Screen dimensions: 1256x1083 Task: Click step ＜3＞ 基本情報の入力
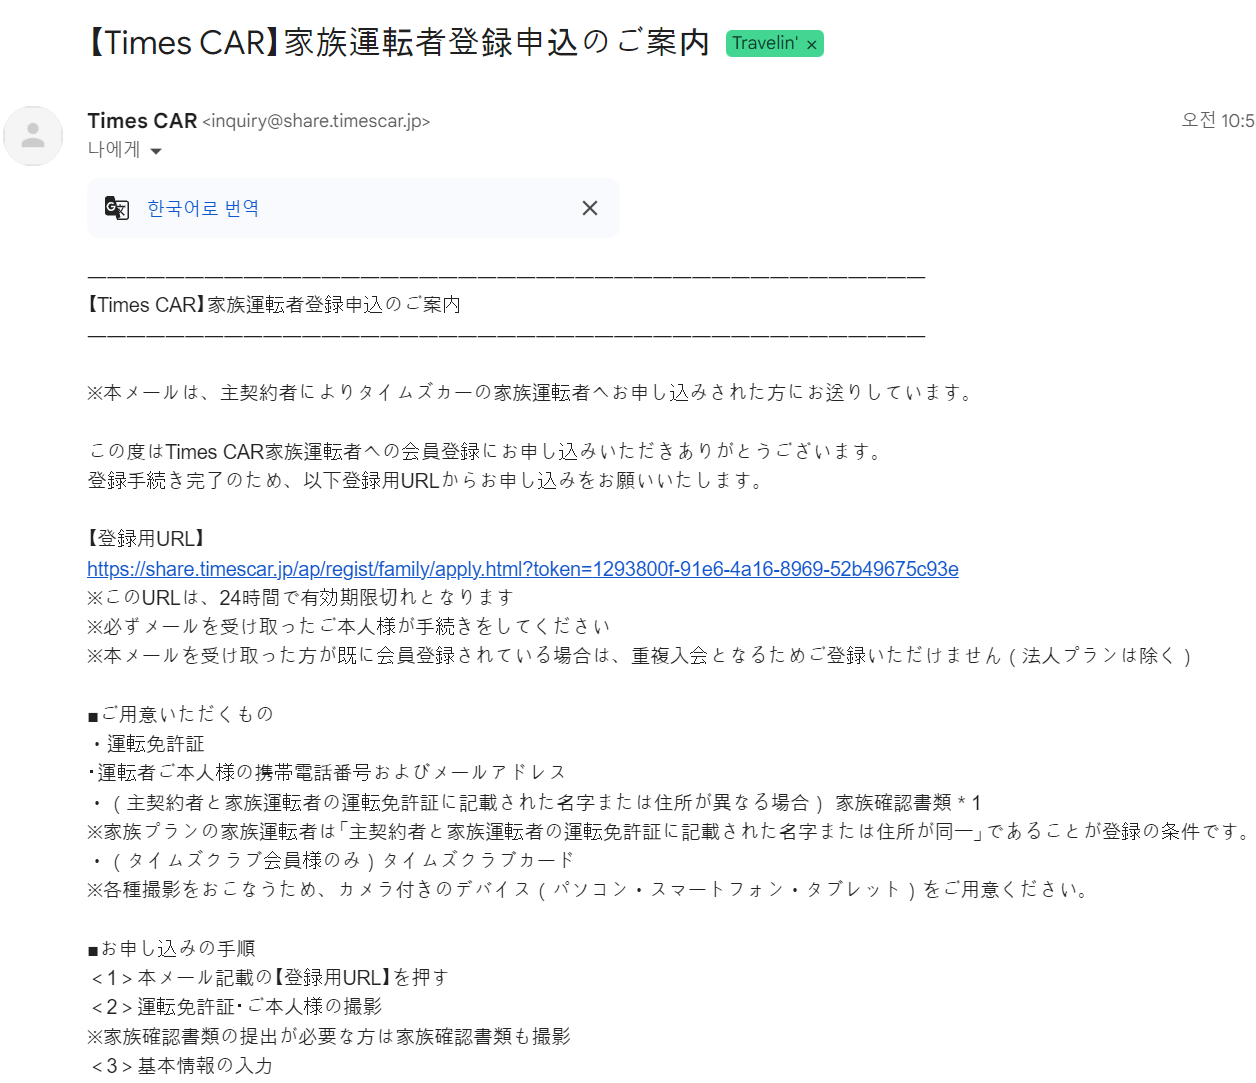click(x=180, y=1065)
